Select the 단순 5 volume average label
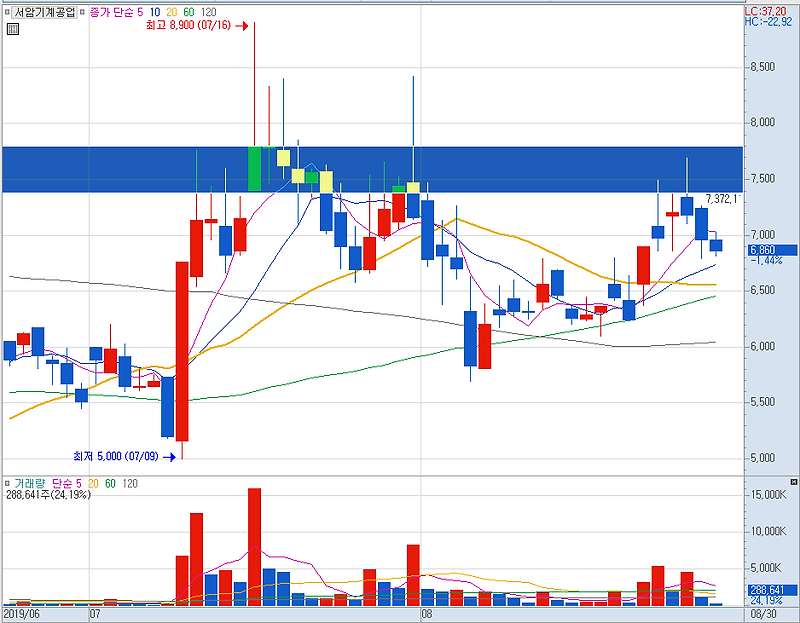 coord(67,483)
